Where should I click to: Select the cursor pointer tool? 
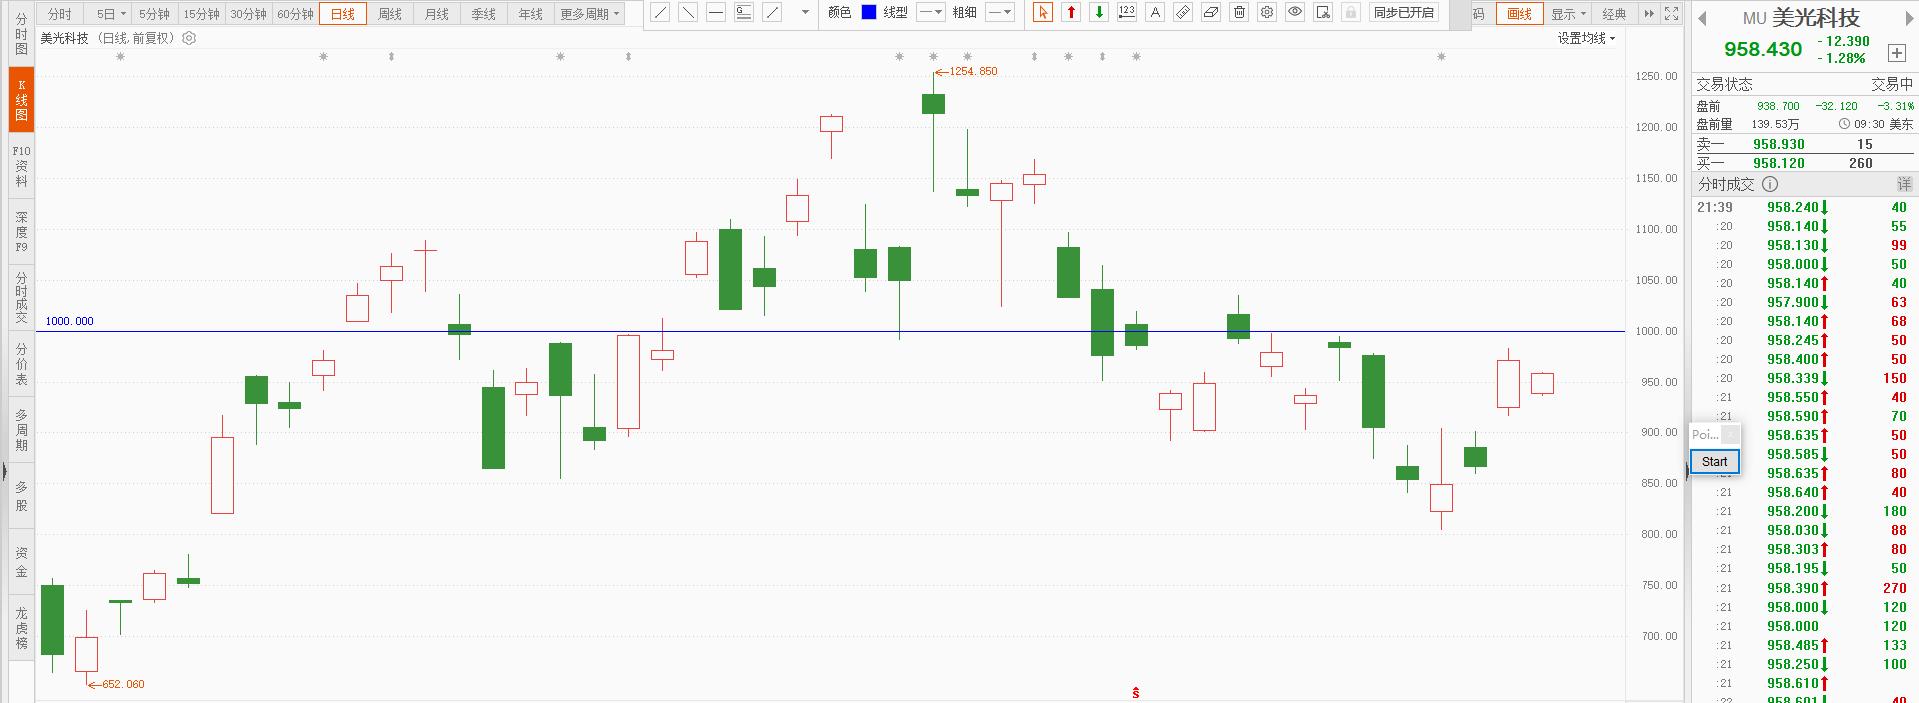1043,12
